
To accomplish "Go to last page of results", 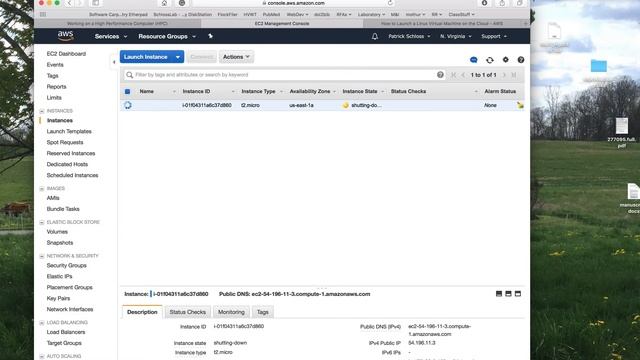I will 514,75.
